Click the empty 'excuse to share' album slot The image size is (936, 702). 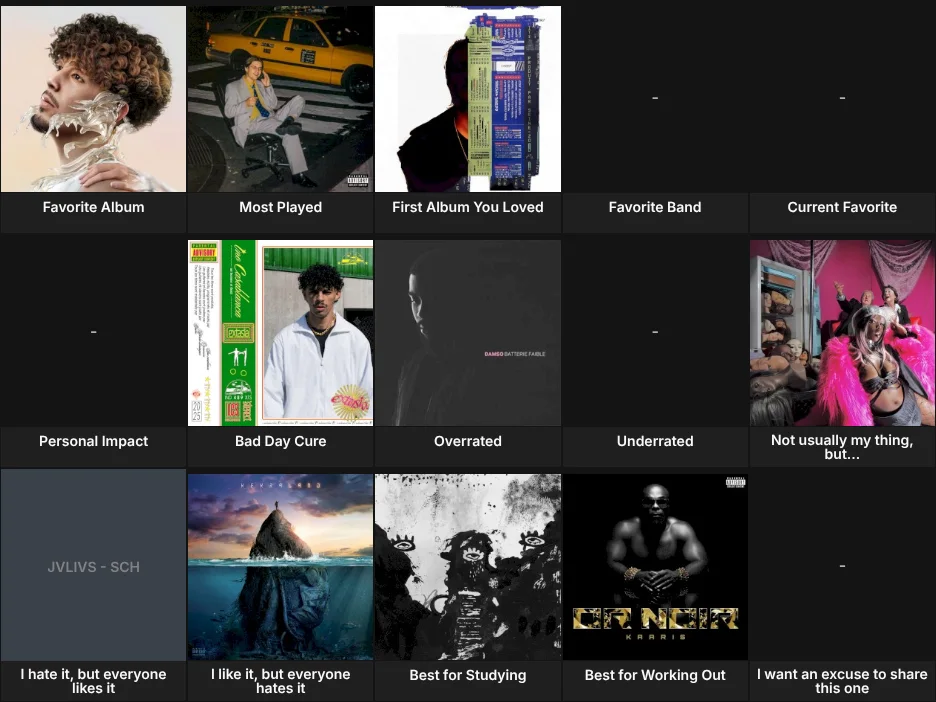(842, 567)
